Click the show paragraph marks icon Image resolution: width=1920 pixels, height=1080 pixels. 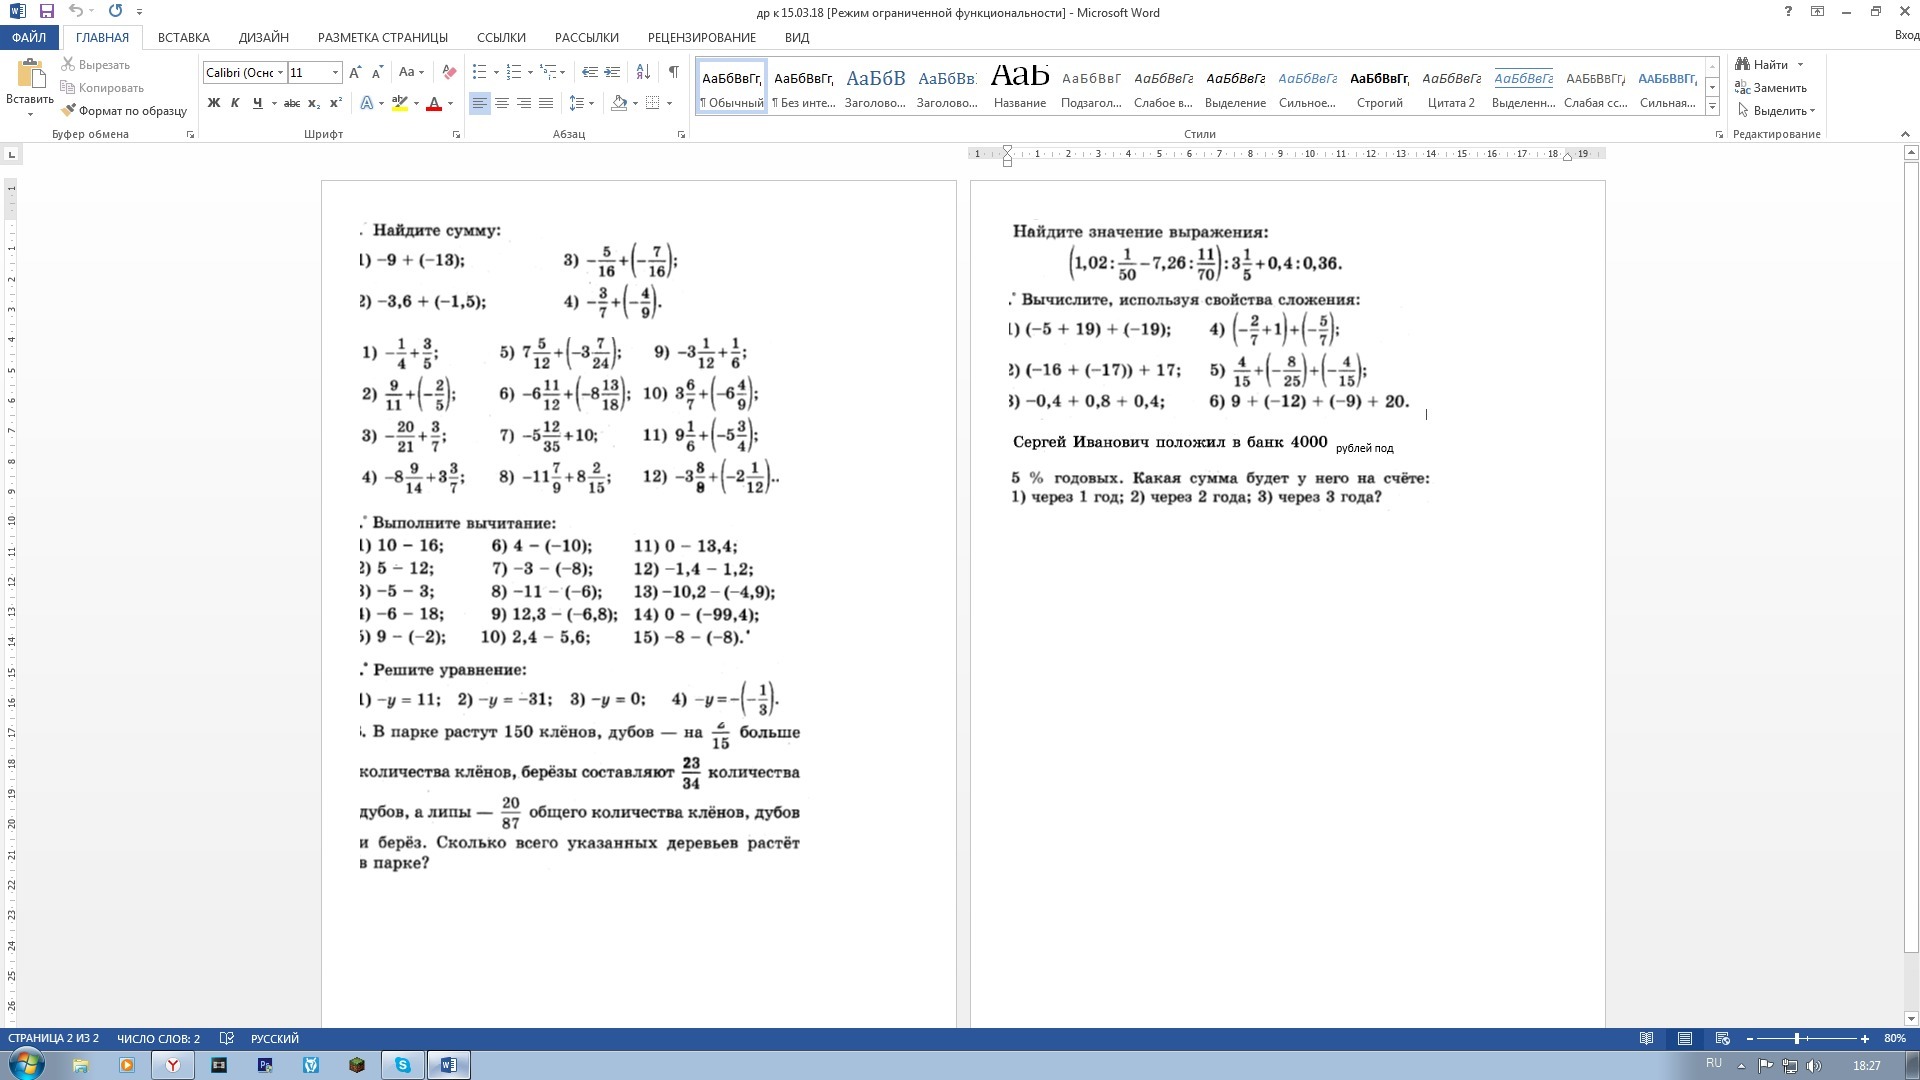pyautogui.click(x=674, y=72)
